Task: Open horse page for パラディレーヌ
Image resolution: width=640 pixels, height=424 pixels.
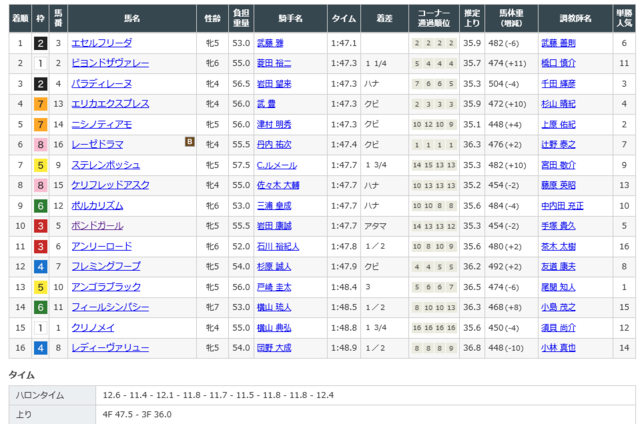Action: coord(99,84)
